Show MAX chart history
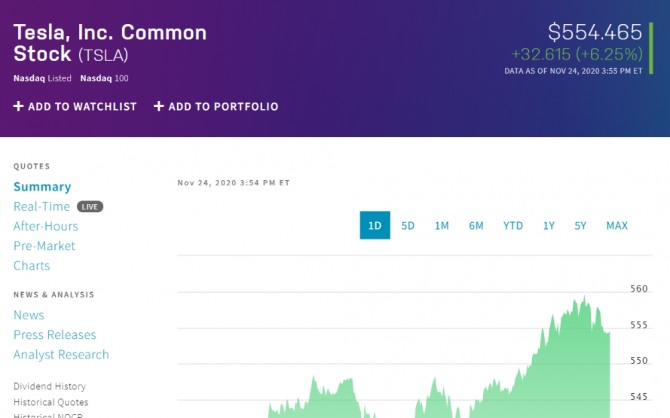Image resolution: width=670 pixels, height=418 pixels. [617, 226]
